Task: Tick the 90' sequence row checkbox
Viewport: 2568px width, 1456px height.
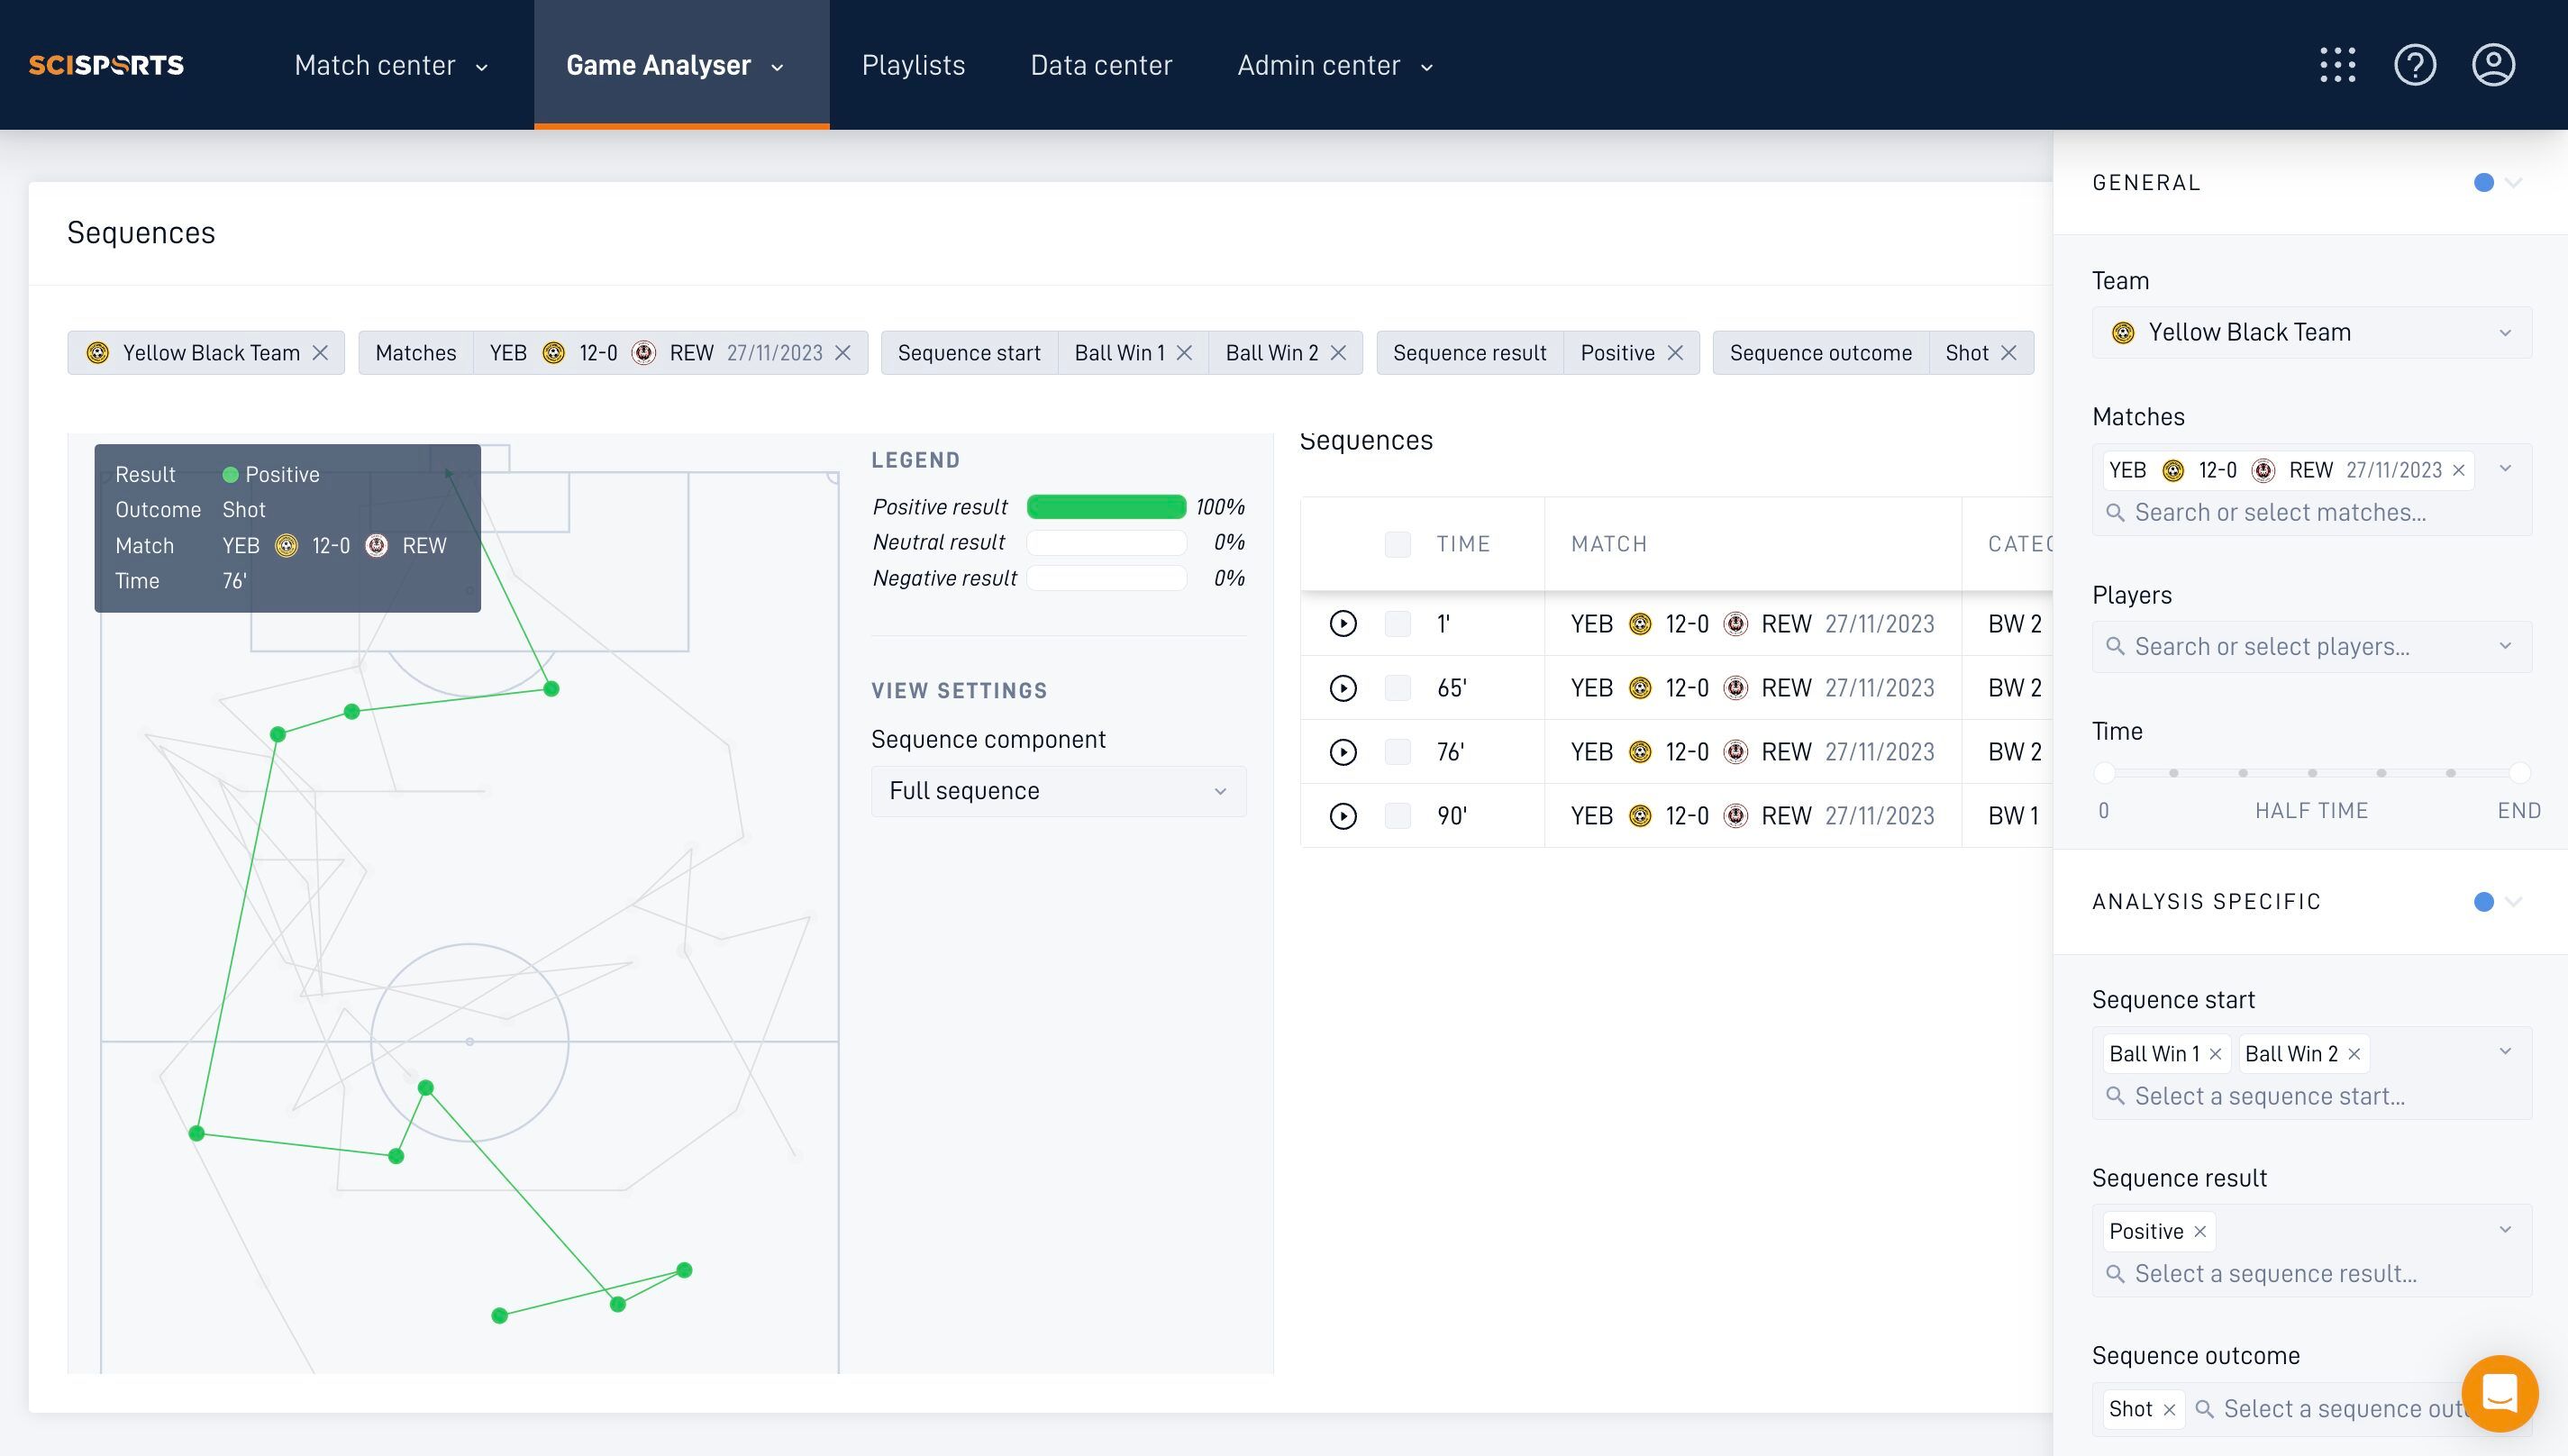Action: (x=1397, y=816)
